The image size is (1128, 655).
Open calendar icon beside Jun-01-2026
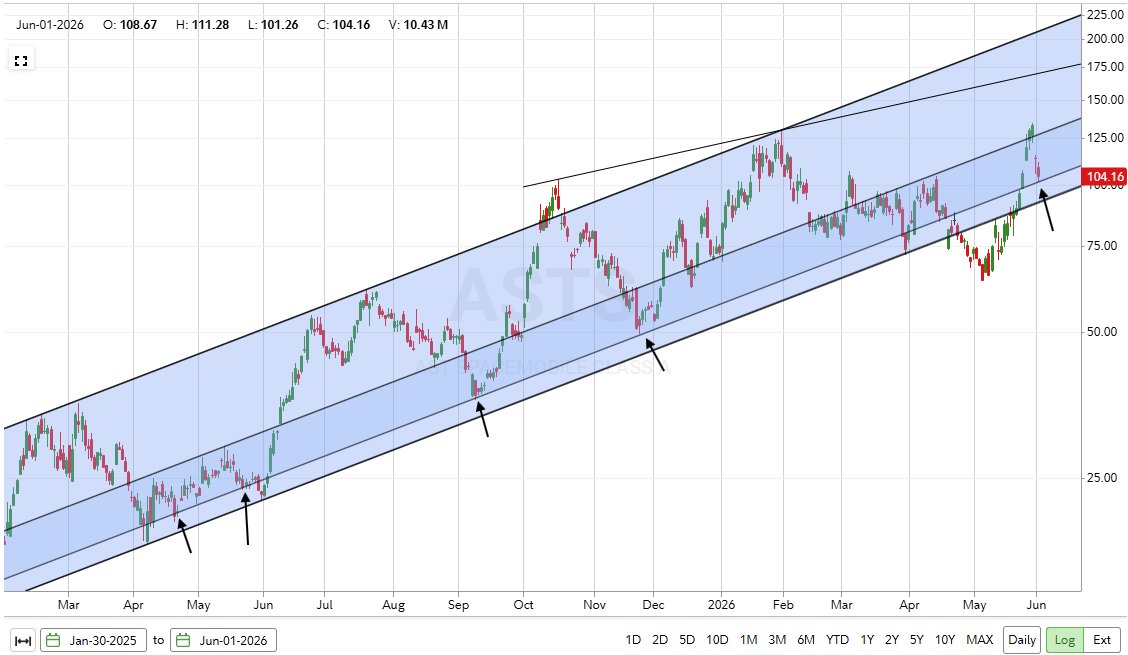pos(183,640)
